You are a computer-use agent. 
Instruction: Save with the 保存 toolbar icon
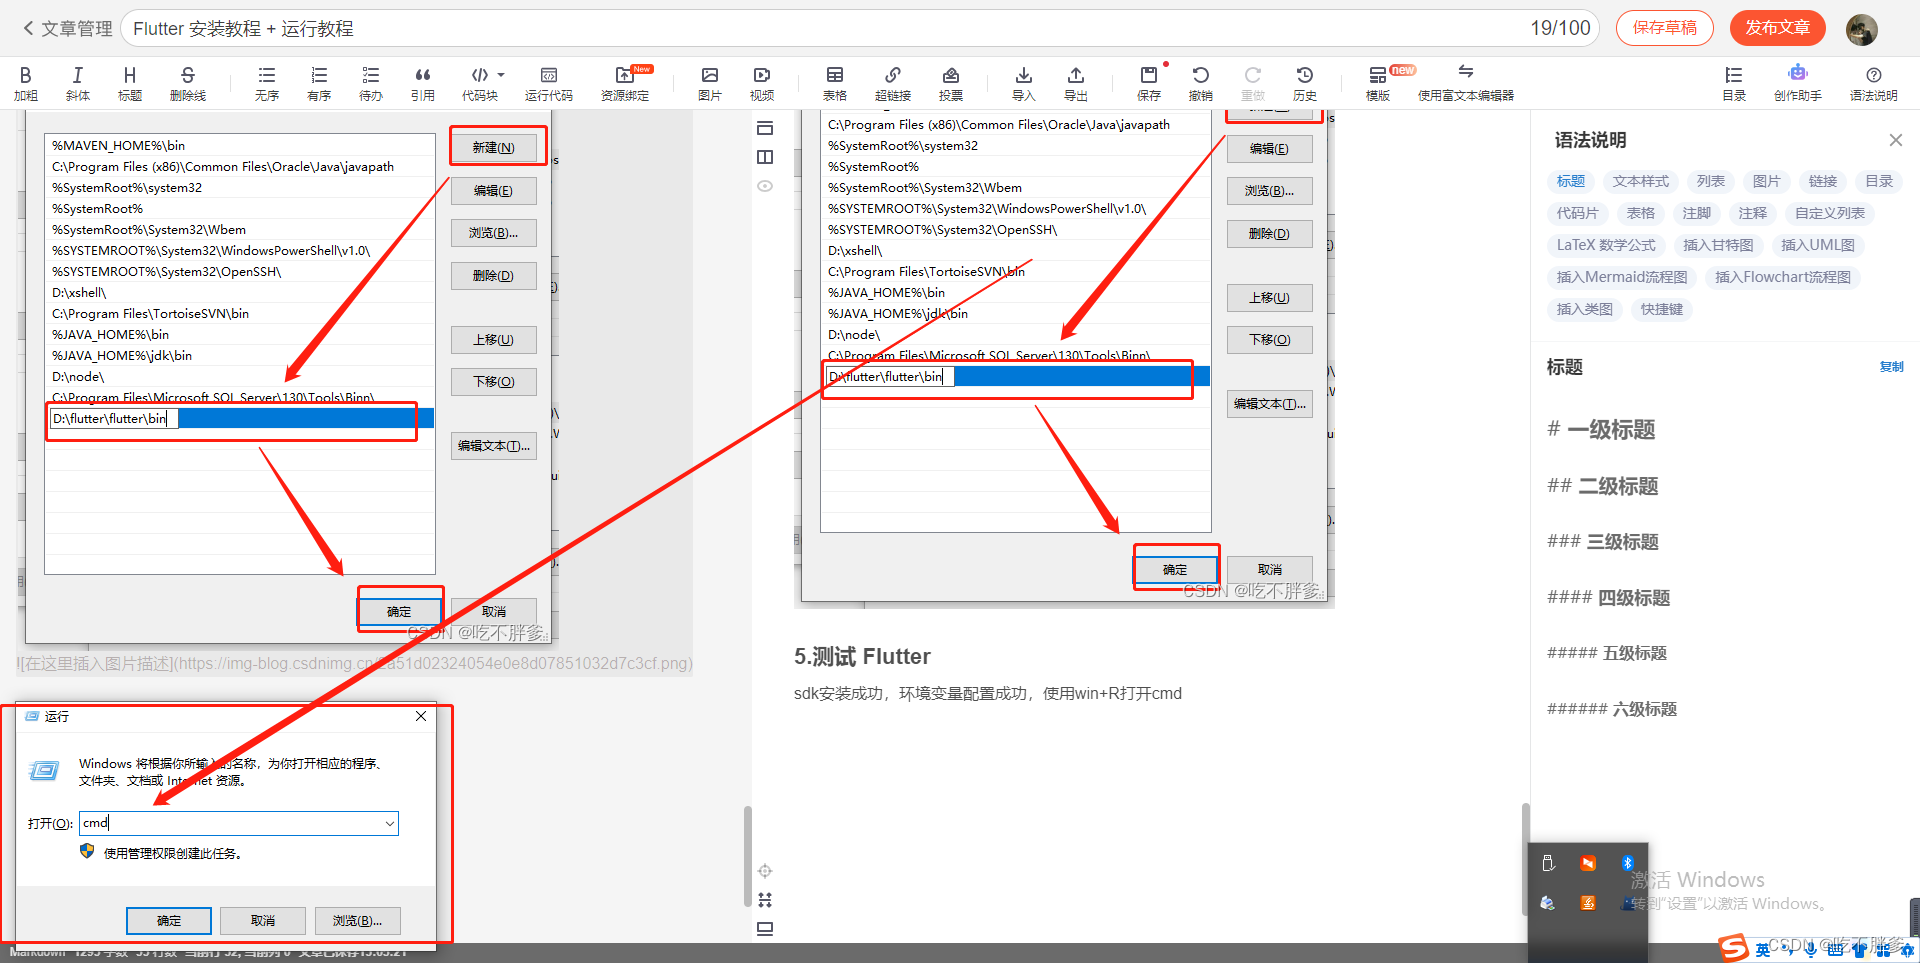(x=1149, y=83)
